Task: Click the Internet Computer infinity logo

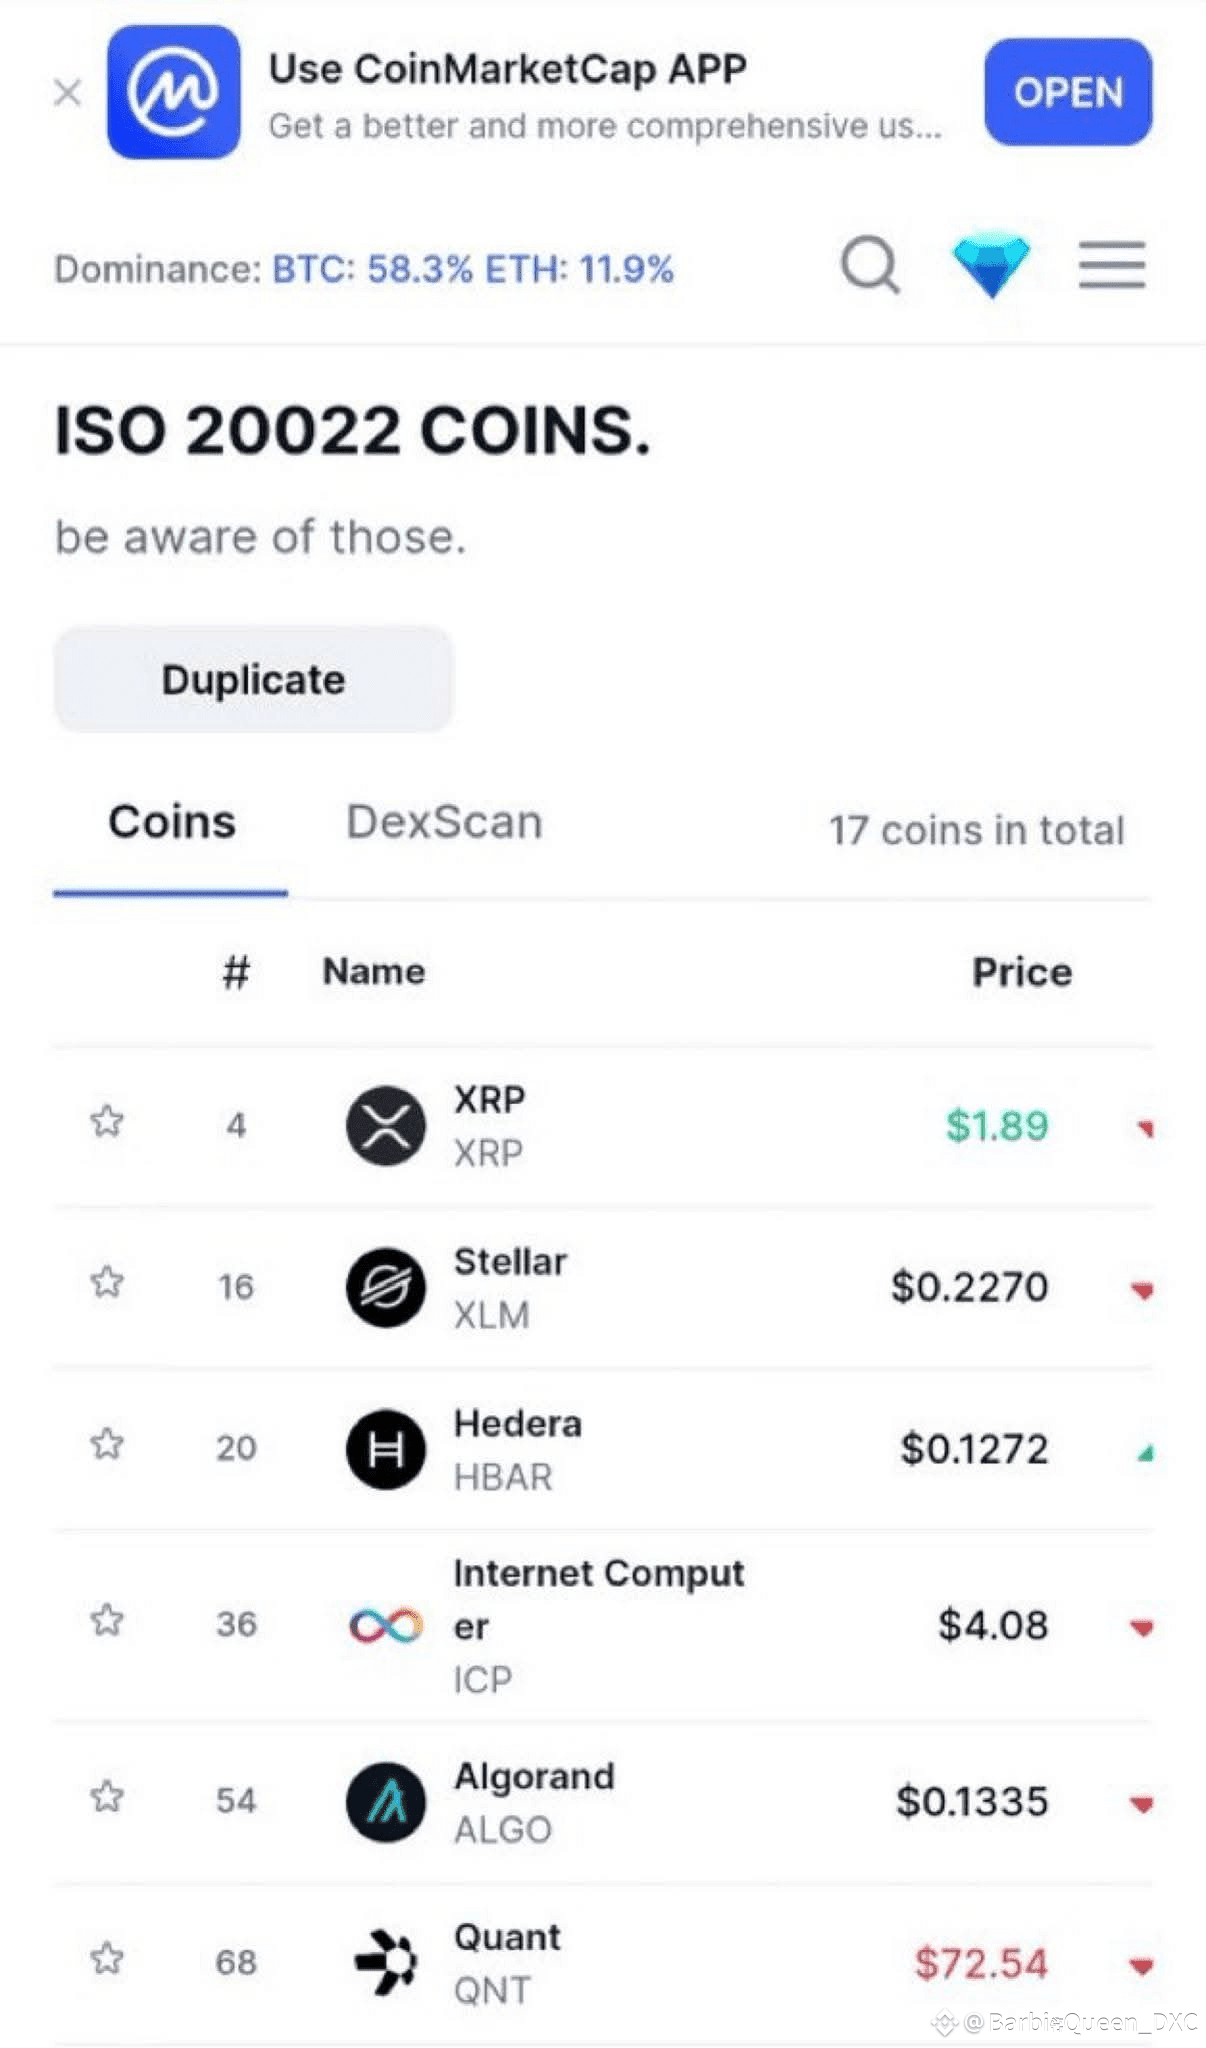Action: coord(386,1625)
